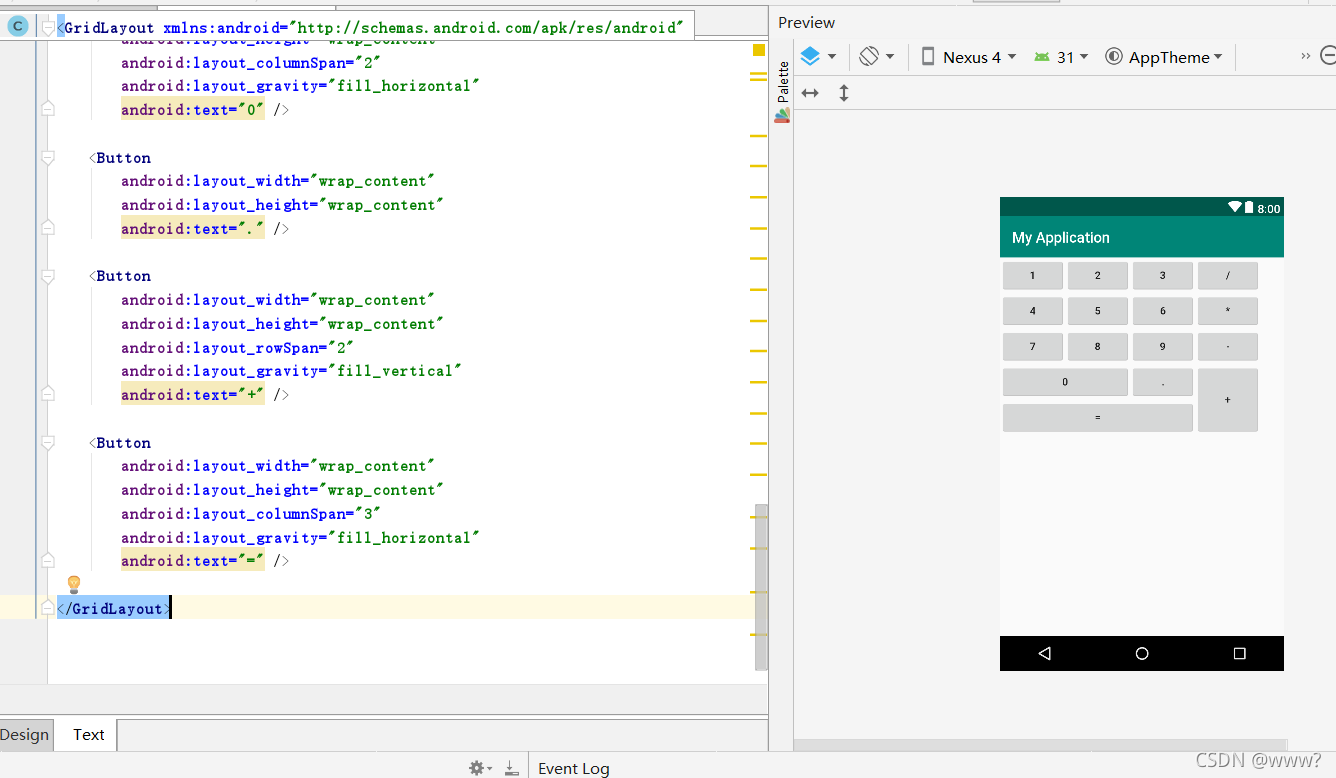Screen dimensions: 1336x778
Task: Open the Palette side tab
Action: click(783, 91)
